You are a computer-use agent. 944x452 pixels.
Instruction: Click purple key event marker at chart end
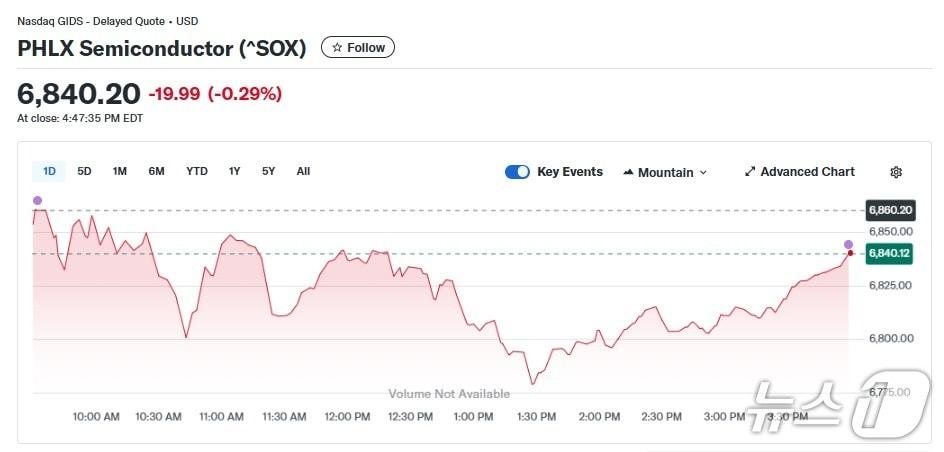(x=848, y=244)
